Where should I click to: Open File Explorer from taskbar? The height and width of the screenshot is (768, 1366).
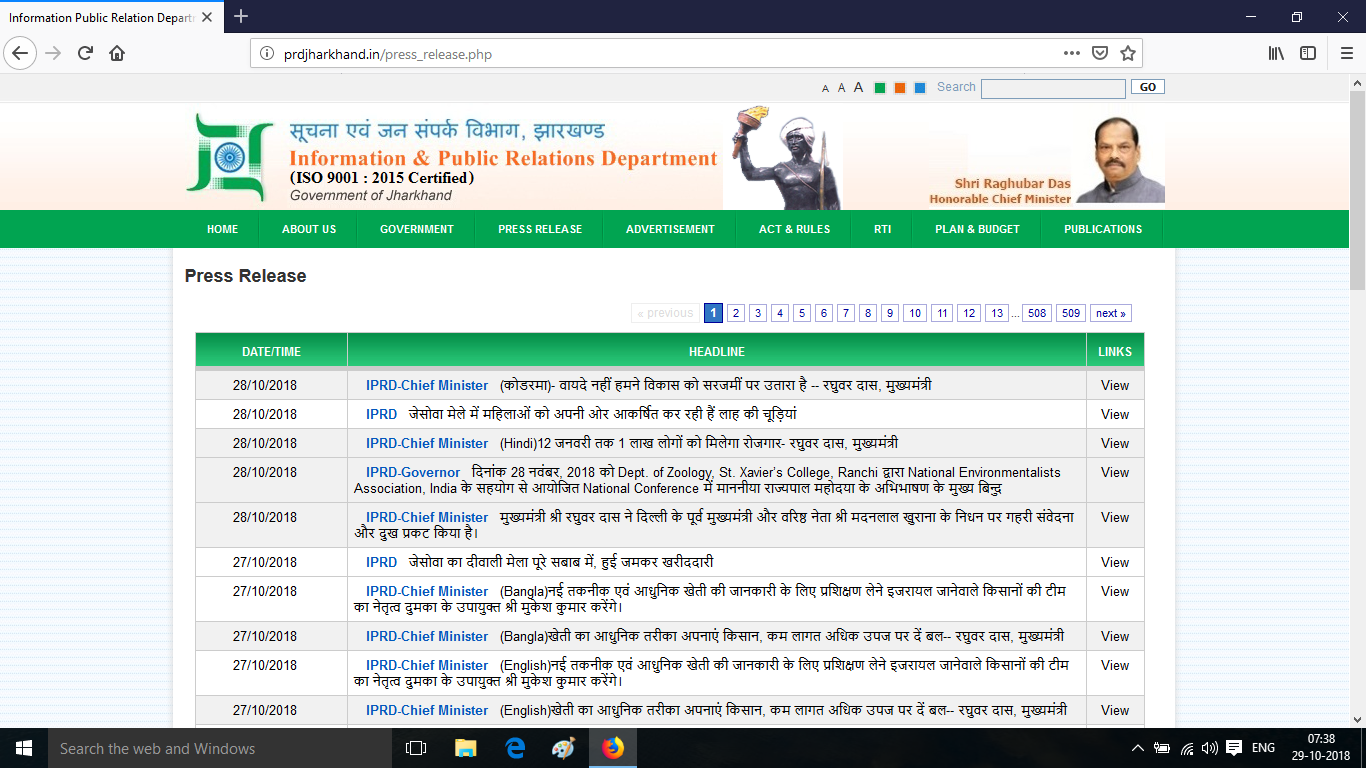point(466,748)
